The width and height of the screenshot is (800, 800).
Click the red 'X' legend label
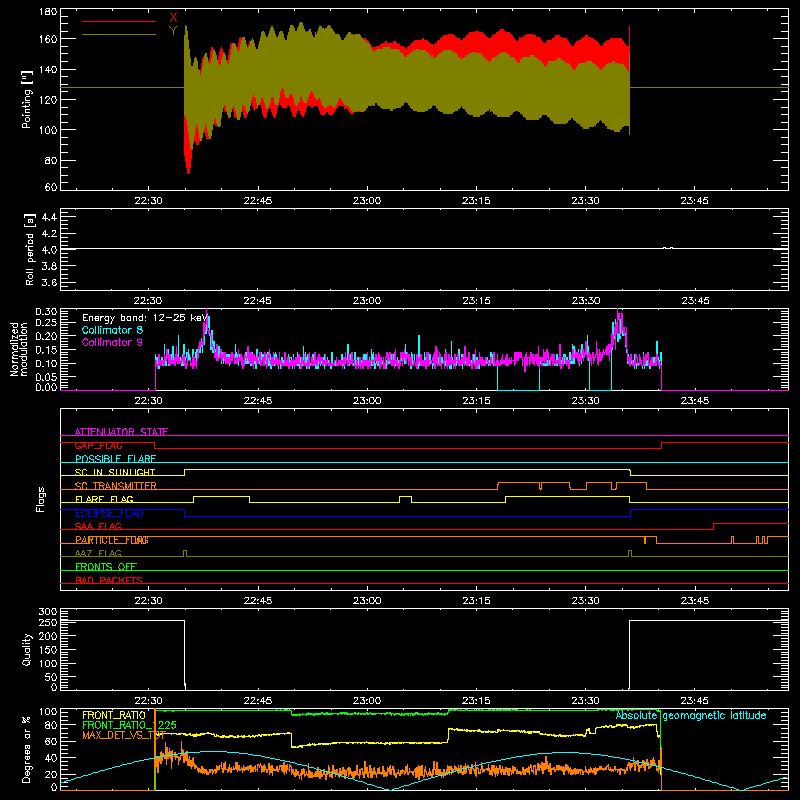coord(173,18)
